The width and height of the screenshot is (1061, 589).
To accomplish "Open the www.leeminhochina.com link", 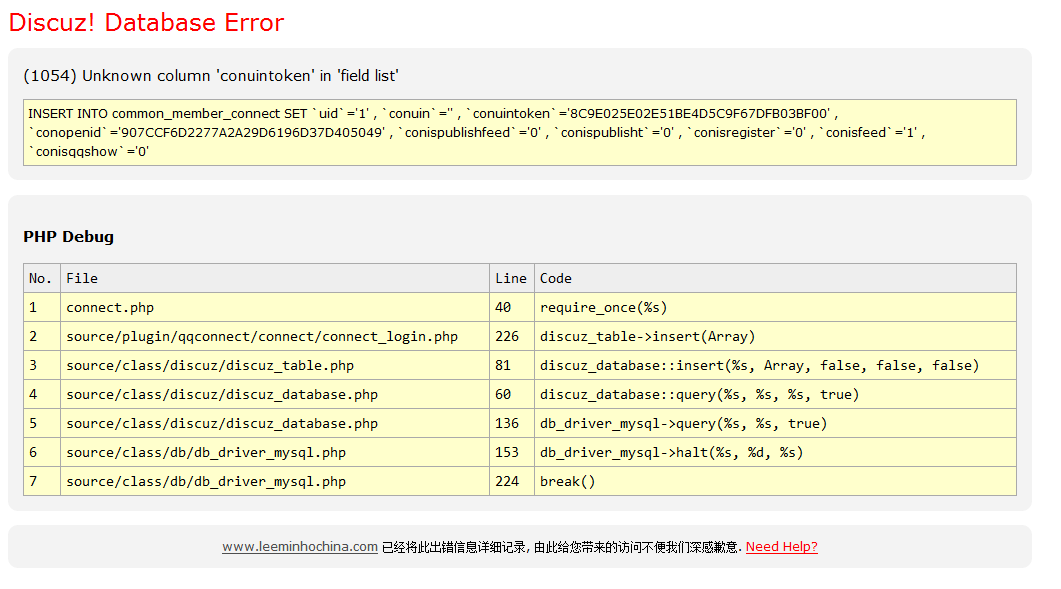I will [300, 546].
